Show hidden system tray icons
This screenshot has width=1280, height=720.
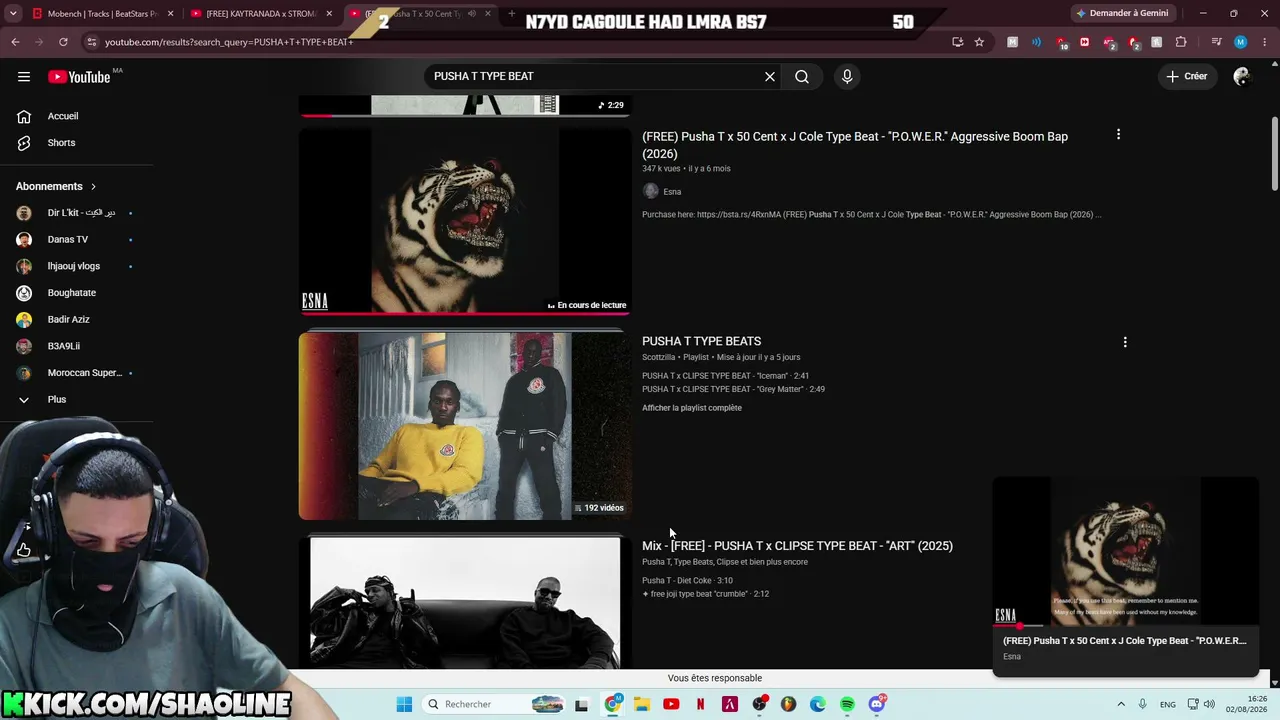(1120, 704)
